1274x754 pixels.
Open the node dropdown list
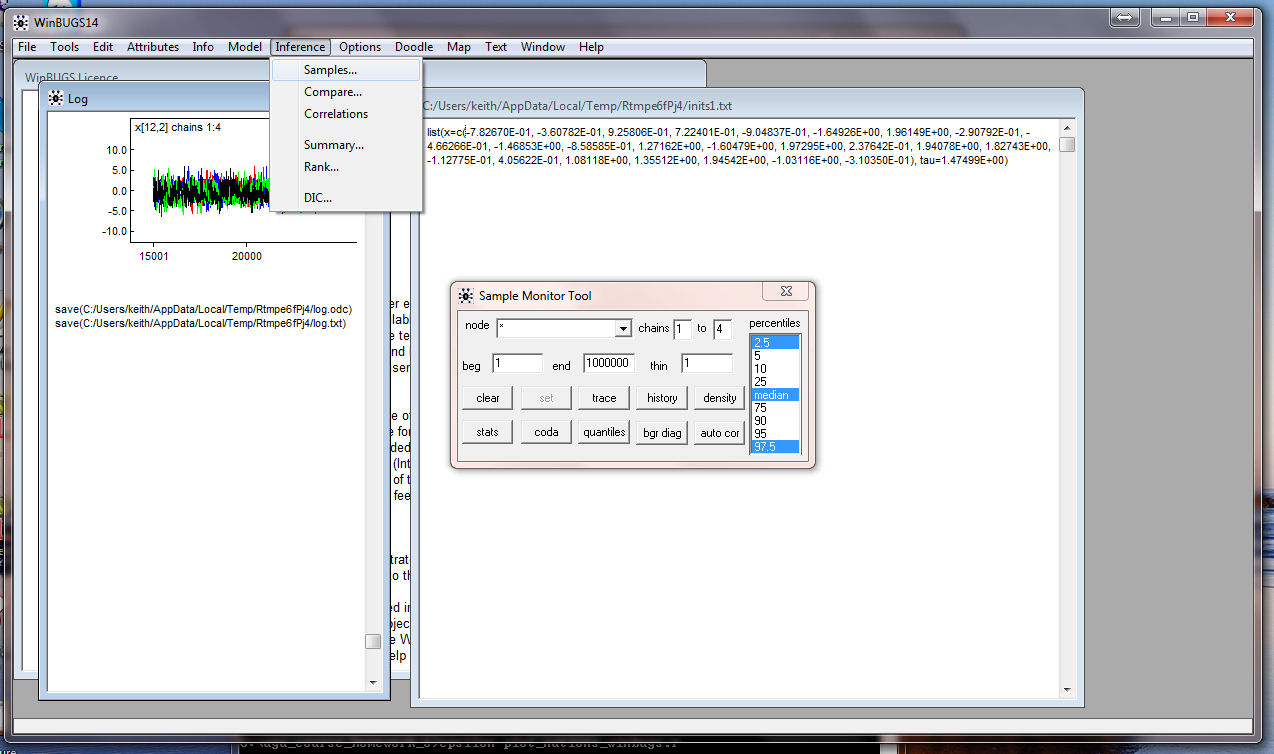tap(623, 329)
